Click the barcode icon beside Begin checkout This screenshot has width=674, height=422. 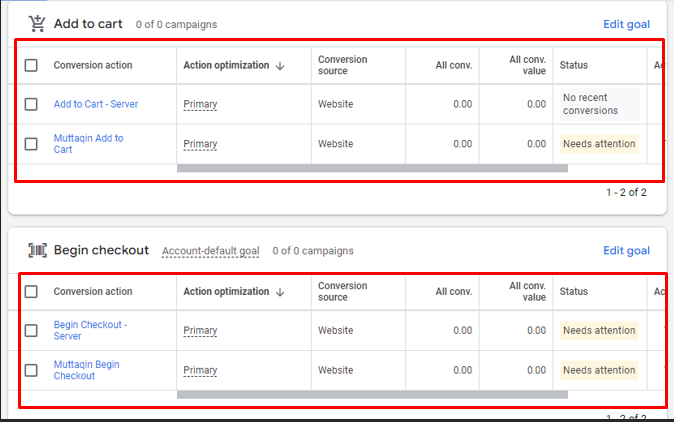coord(37,250)
